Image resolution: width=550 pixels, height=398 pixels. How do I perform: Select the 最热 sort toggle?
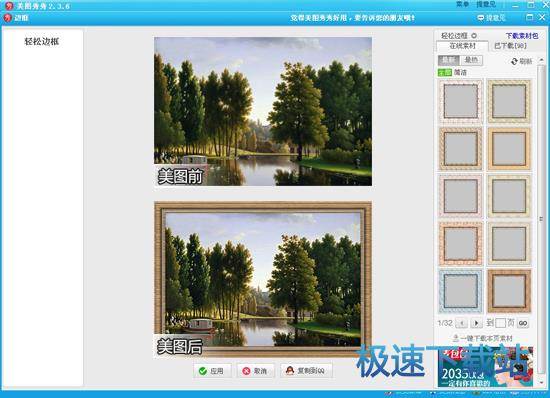click(x=471, y=60)
